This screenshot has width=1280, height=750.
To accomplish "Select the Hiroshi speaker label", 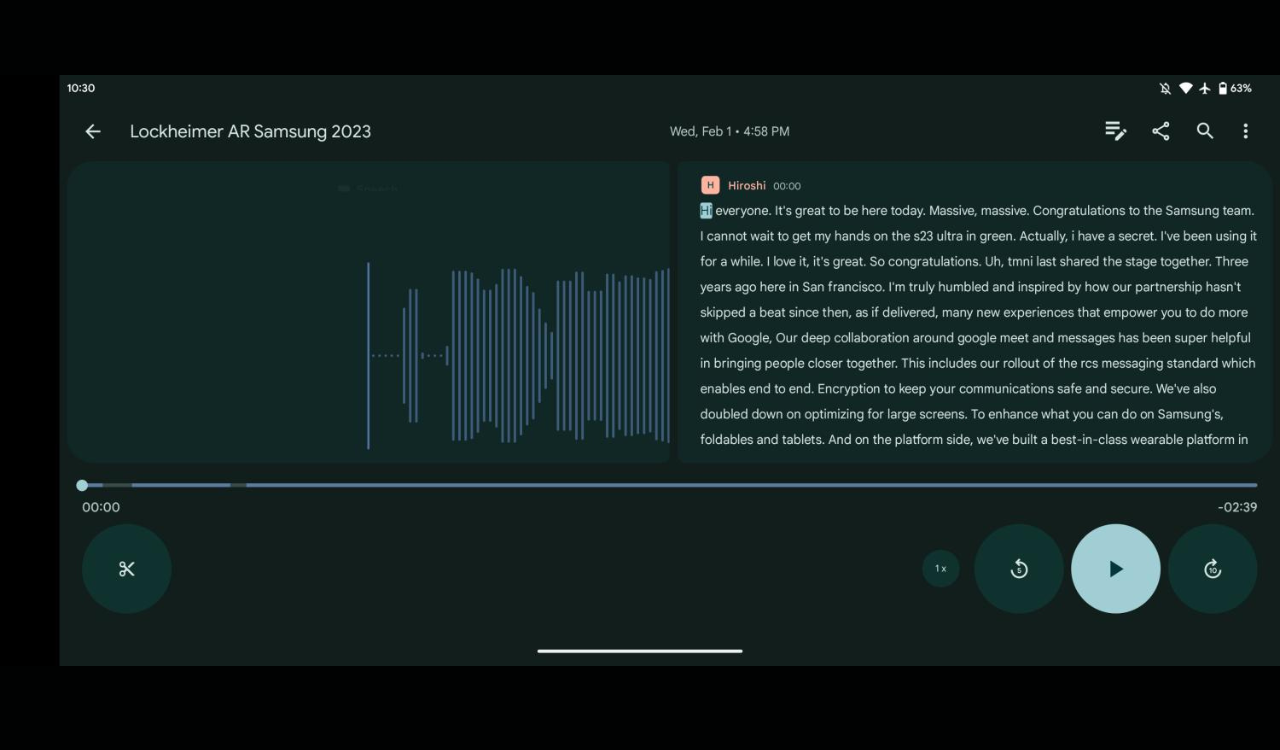I will 747,186.
